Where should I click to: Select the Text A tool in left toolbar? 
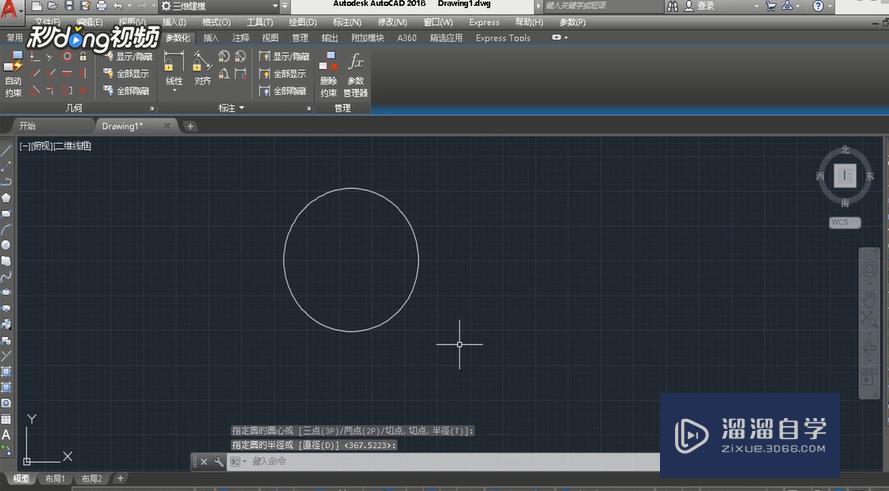pos(6,435)
